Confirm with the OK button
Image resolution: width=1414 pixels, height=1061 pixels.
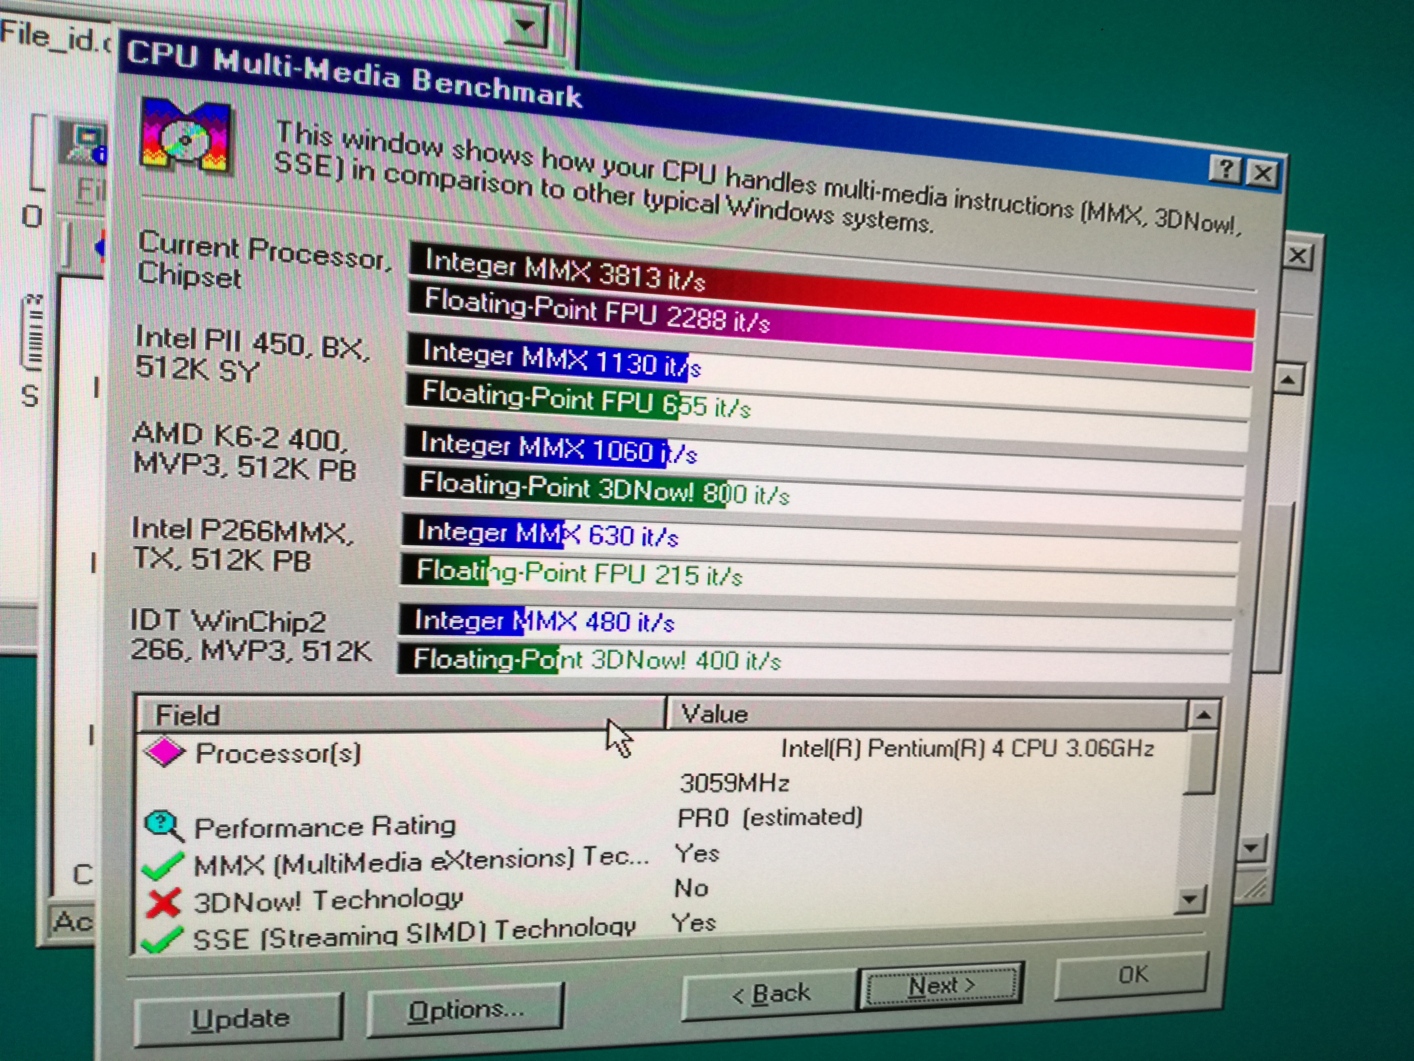[1131, 974]
